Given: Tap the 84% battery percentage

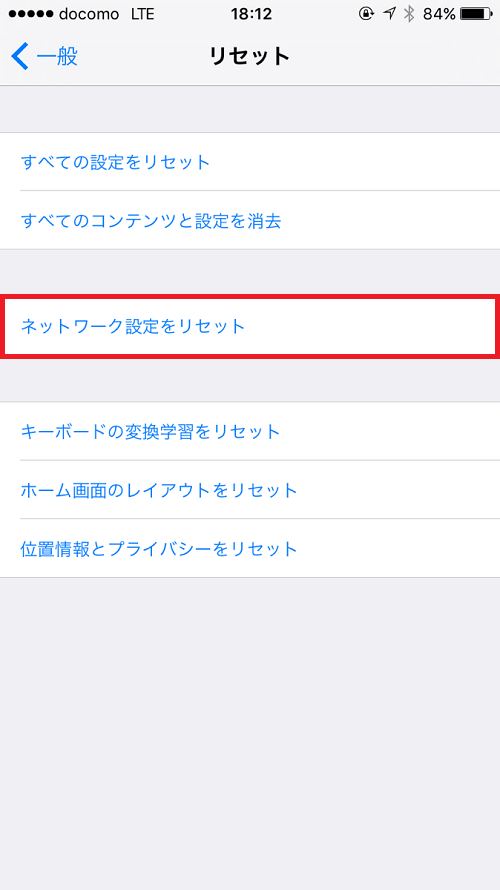Looking at the screenshot, I should 439,14.
